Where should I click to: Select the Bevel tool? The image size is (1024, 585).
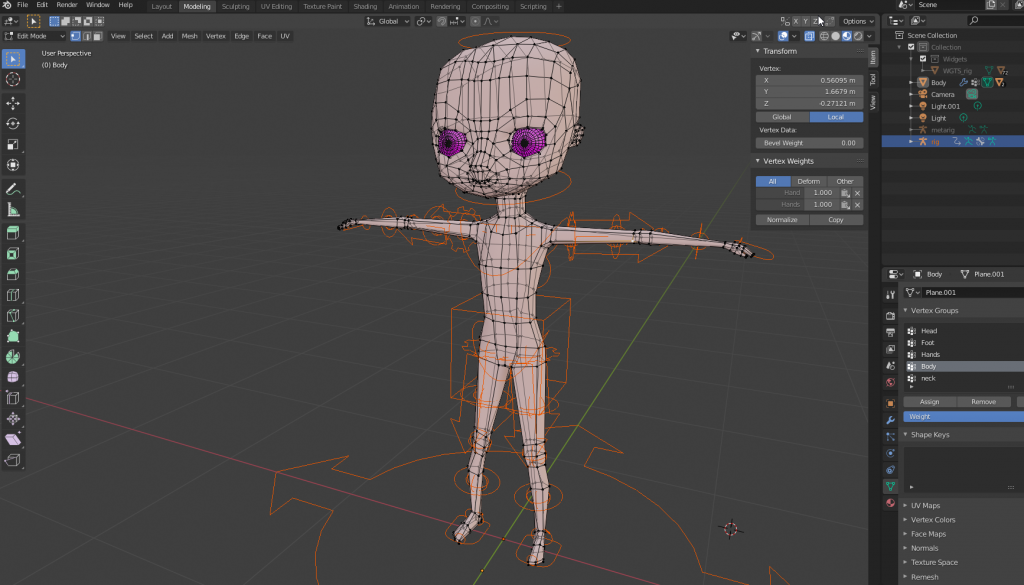pos(13,274)
